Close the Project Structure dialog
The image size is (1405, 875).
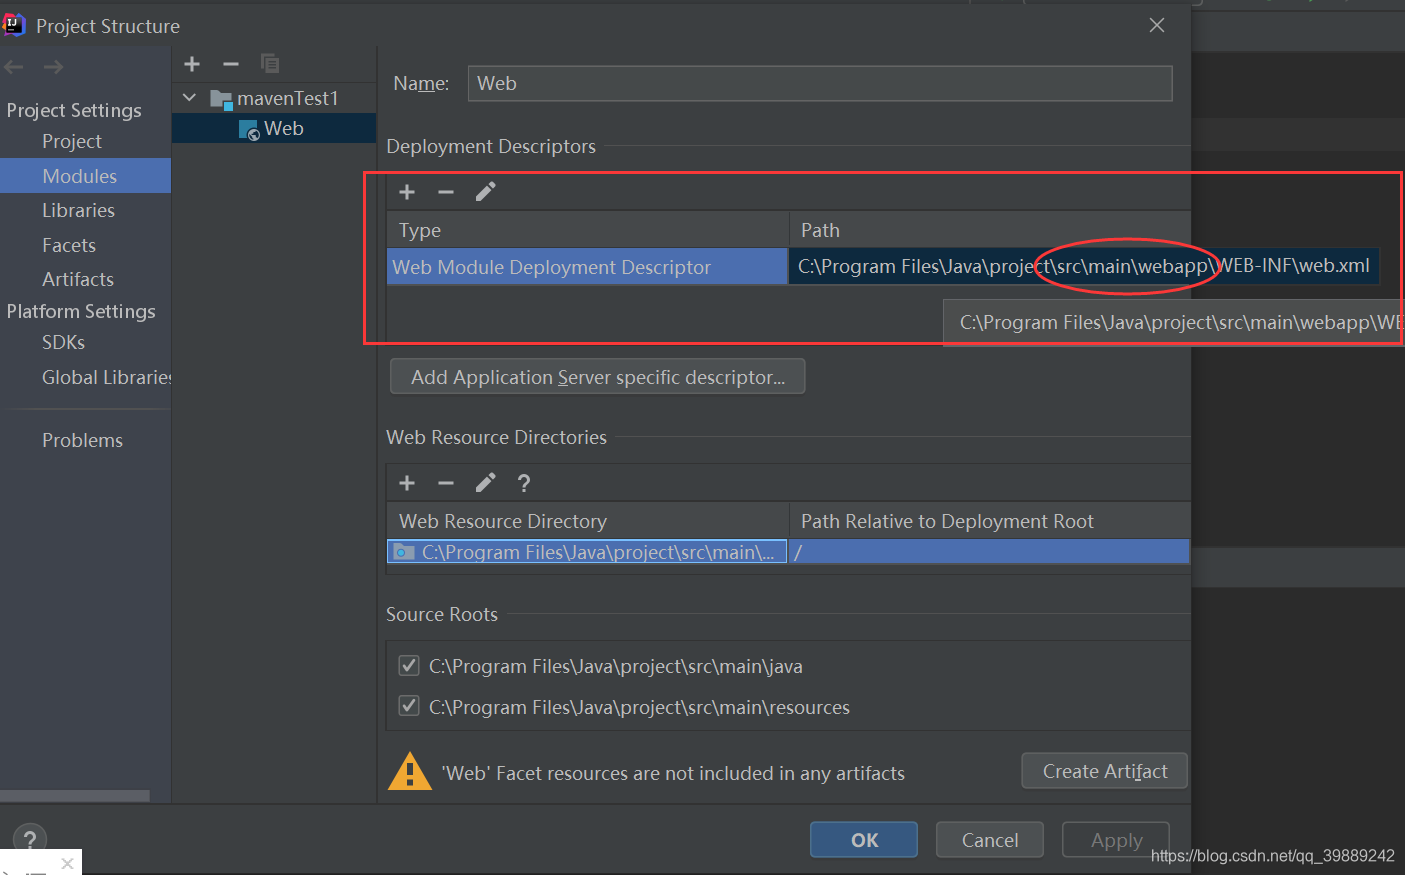[x=1157, y=25]
